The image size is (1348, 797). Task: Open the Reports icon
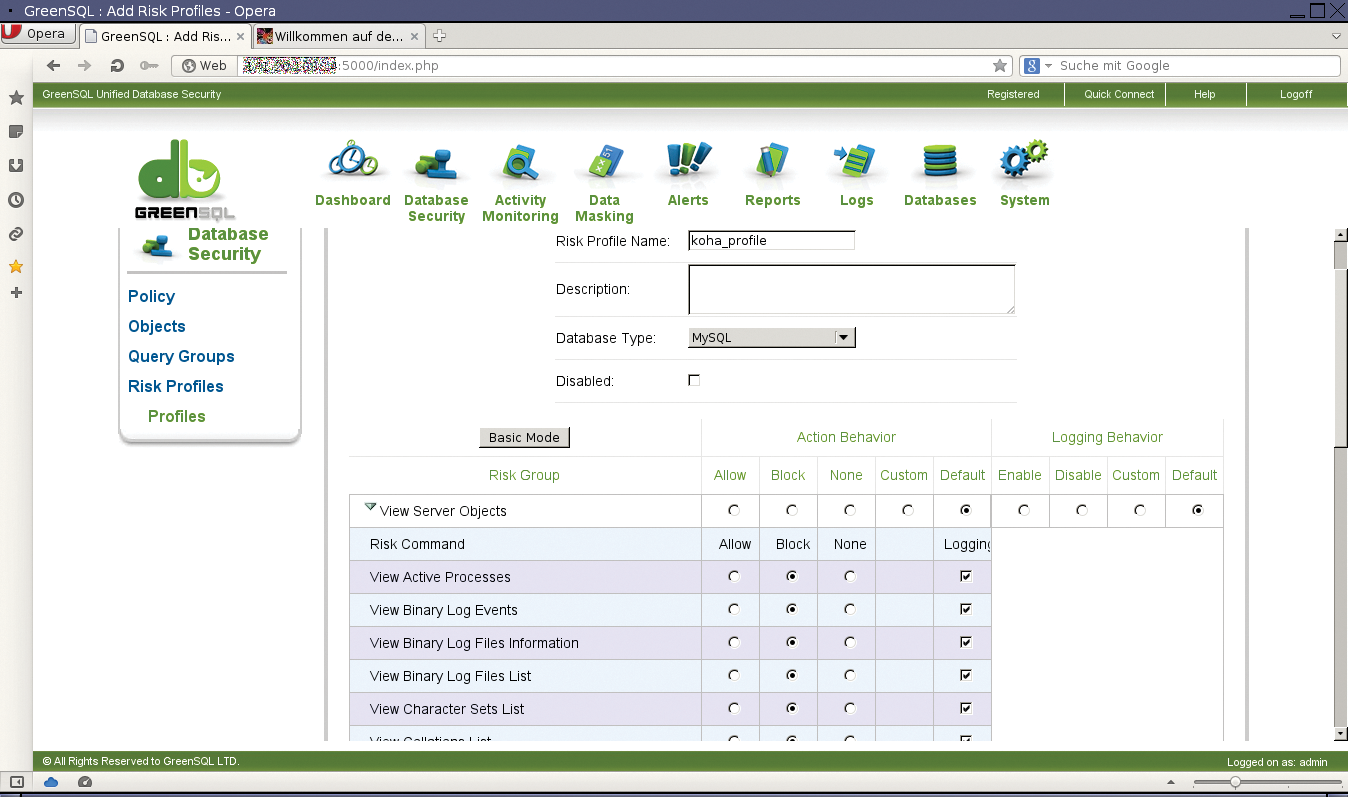tap(772, 161)
